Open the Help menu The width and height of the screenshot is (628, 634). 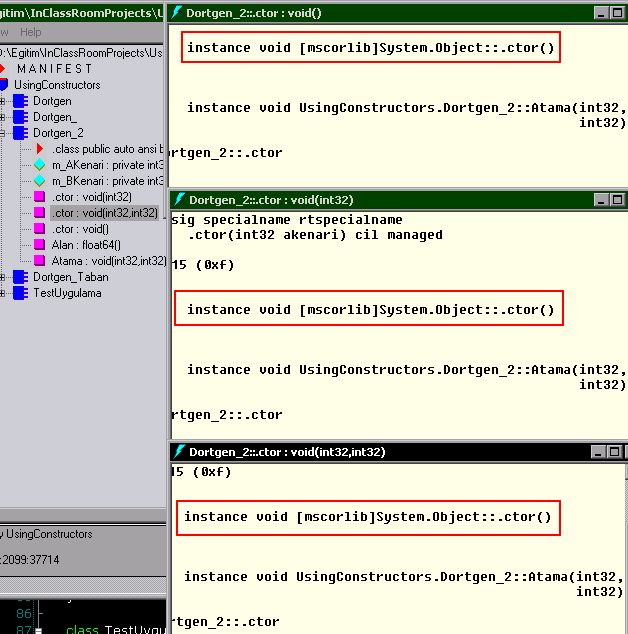pyautogui.click(x=31, y=32)
